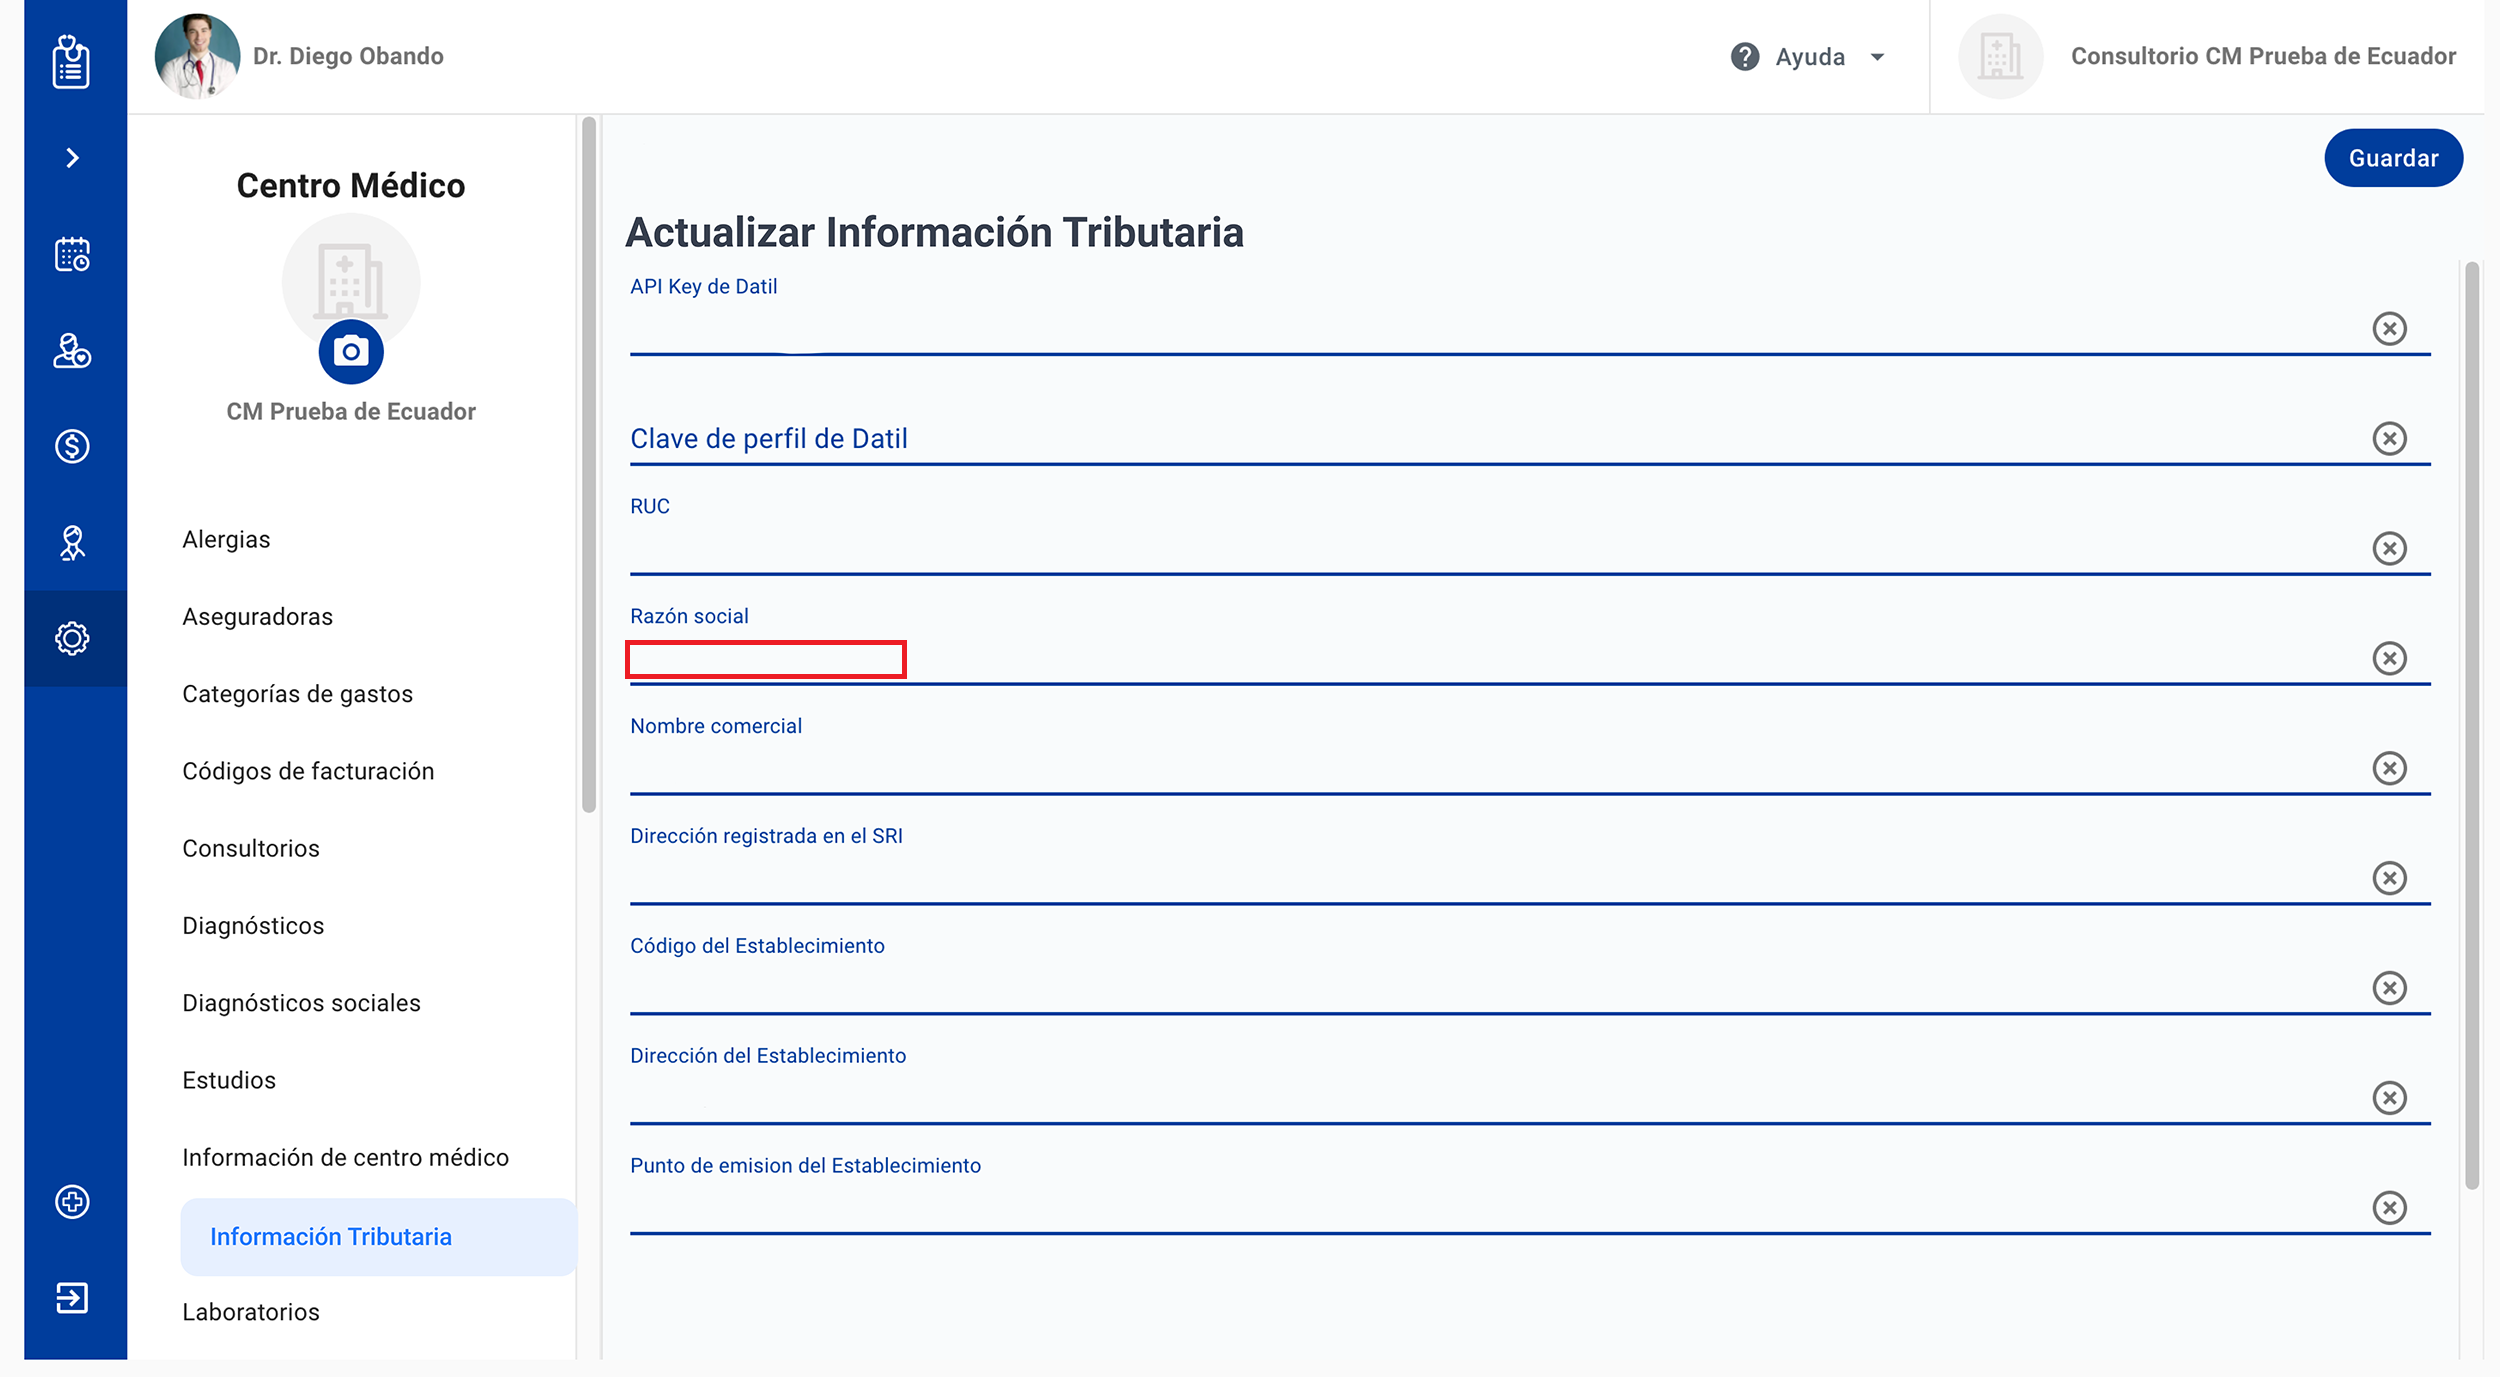Open the settings gear icon
2500x1377 pixels.
coord(72,638)
